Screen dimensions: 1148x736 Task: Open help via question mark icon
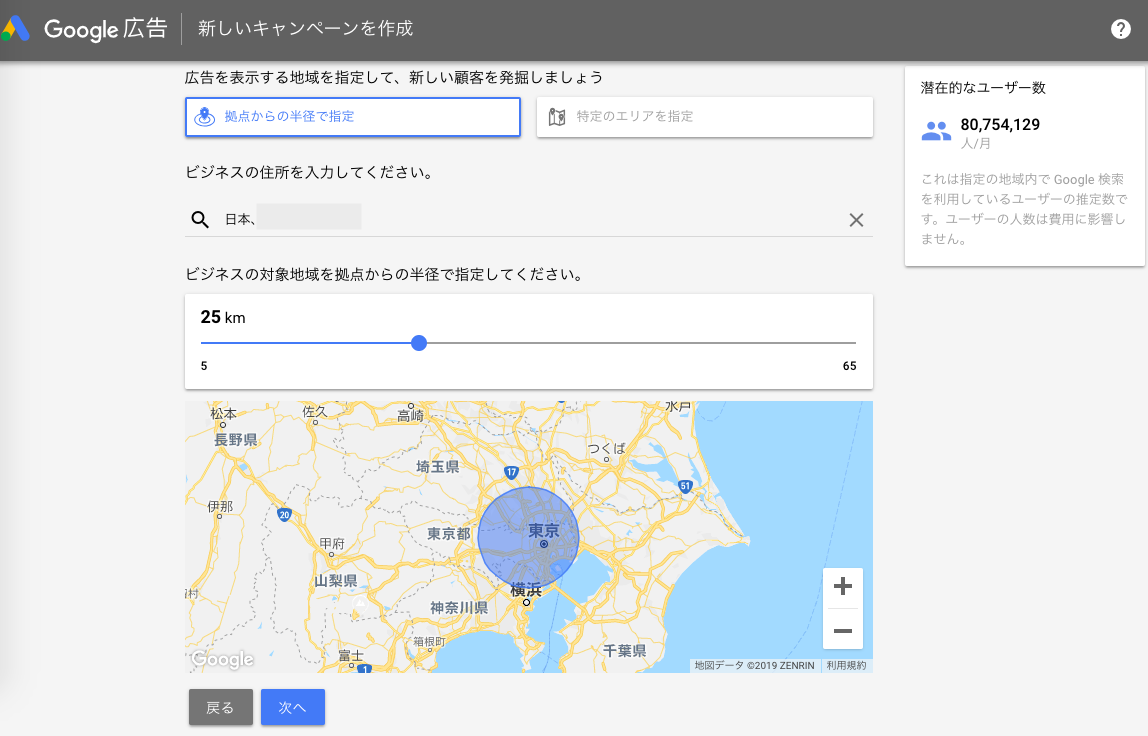click(1120, 29)
